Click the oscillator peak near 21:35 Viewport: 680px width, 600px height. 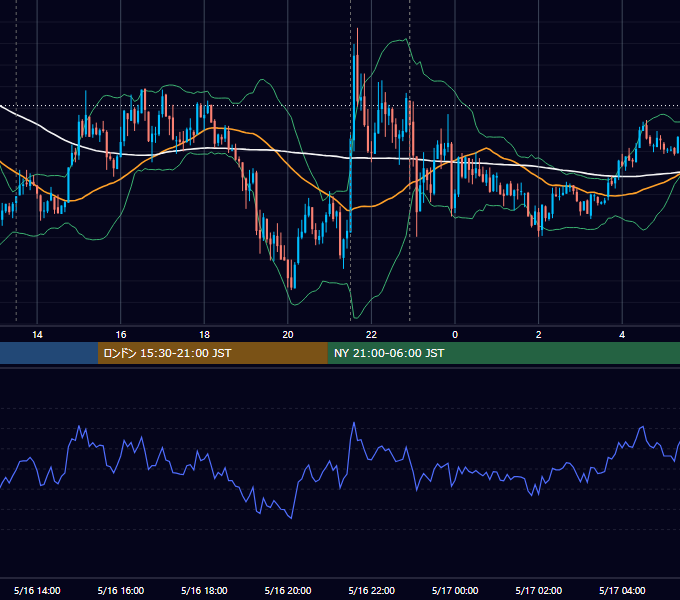pos(354,423)
